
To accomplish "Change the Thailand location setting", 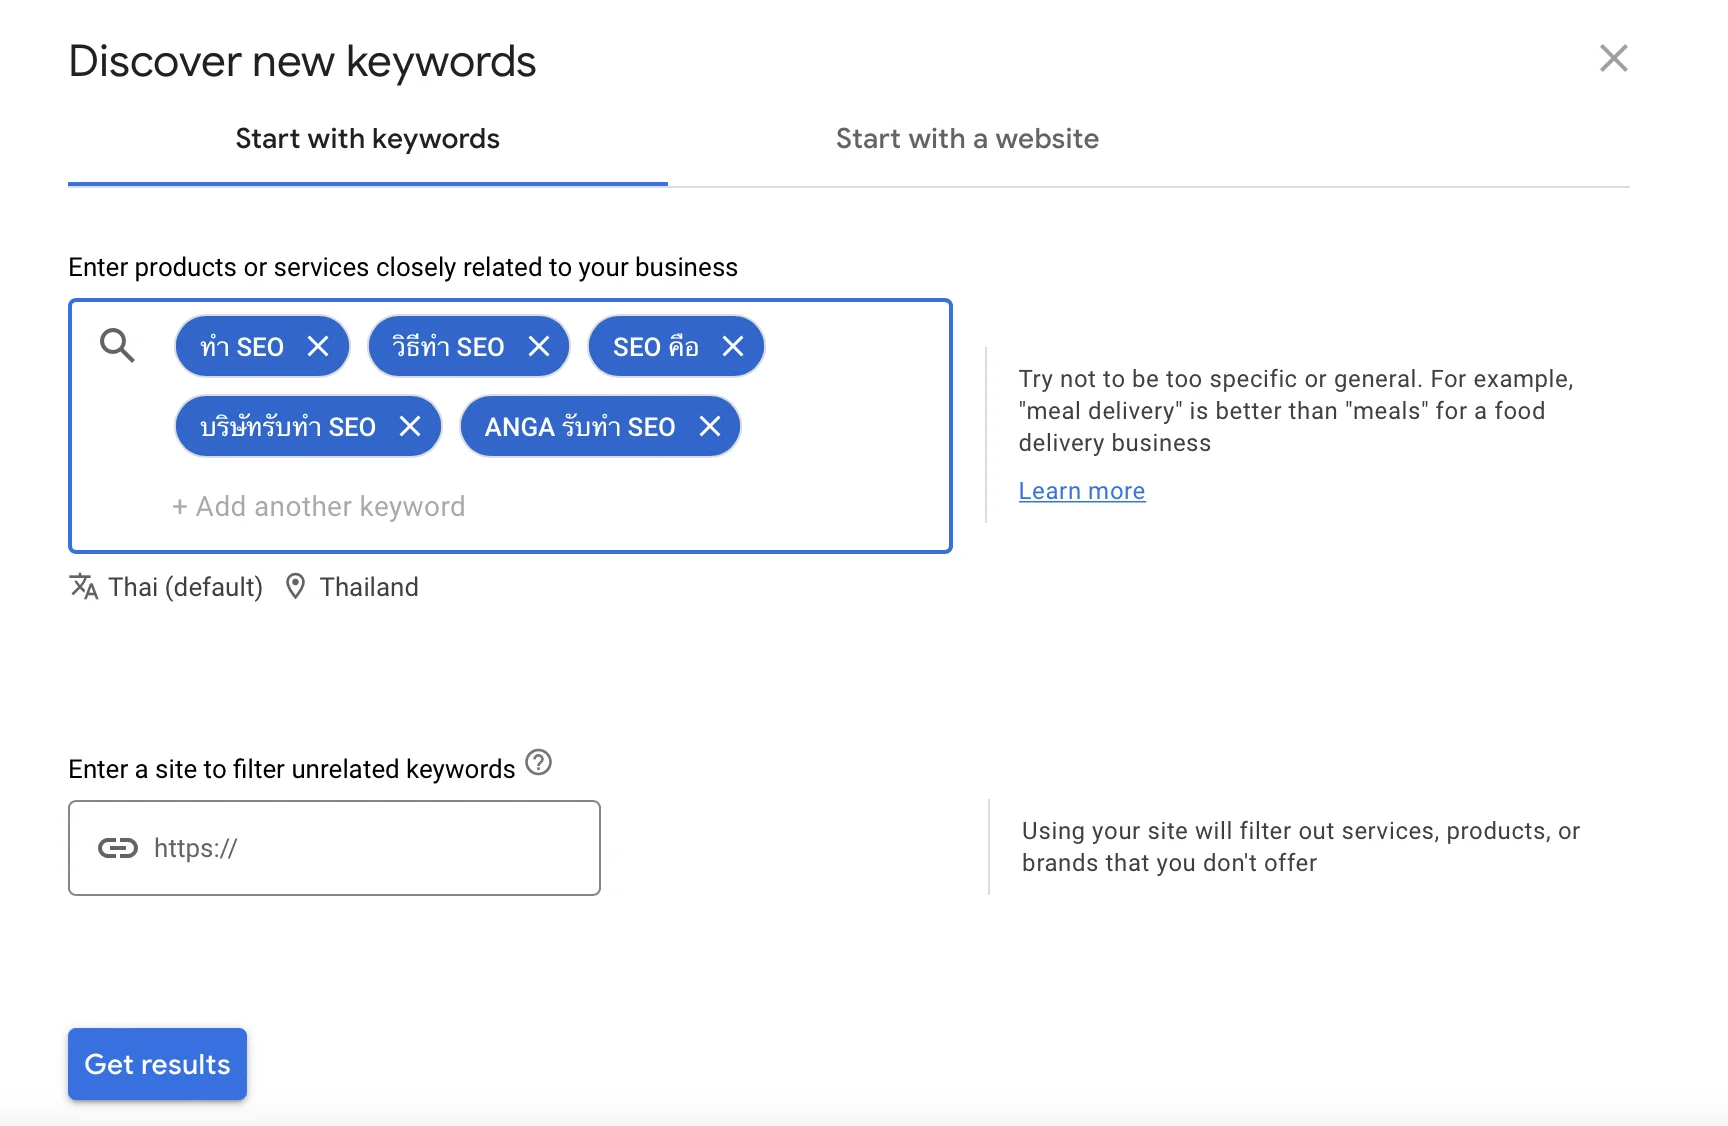I will (x=369, y=587).
